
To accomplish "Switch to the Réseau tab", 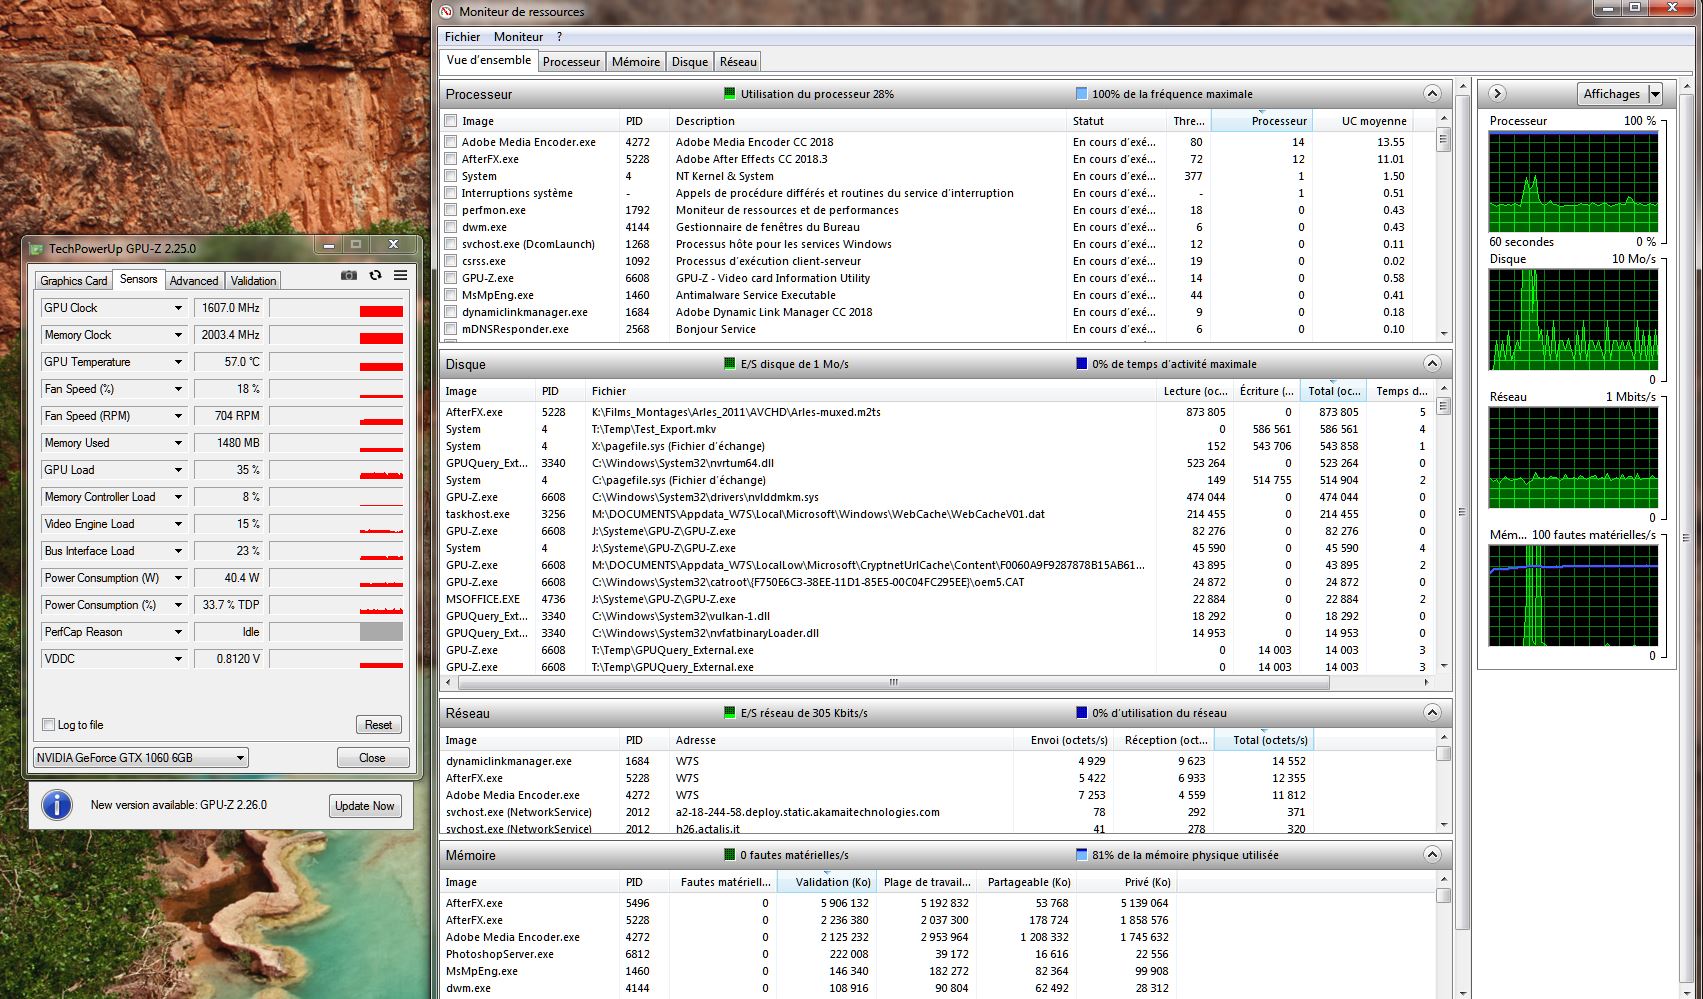I will pyautogui.click(x=738, y=62).
